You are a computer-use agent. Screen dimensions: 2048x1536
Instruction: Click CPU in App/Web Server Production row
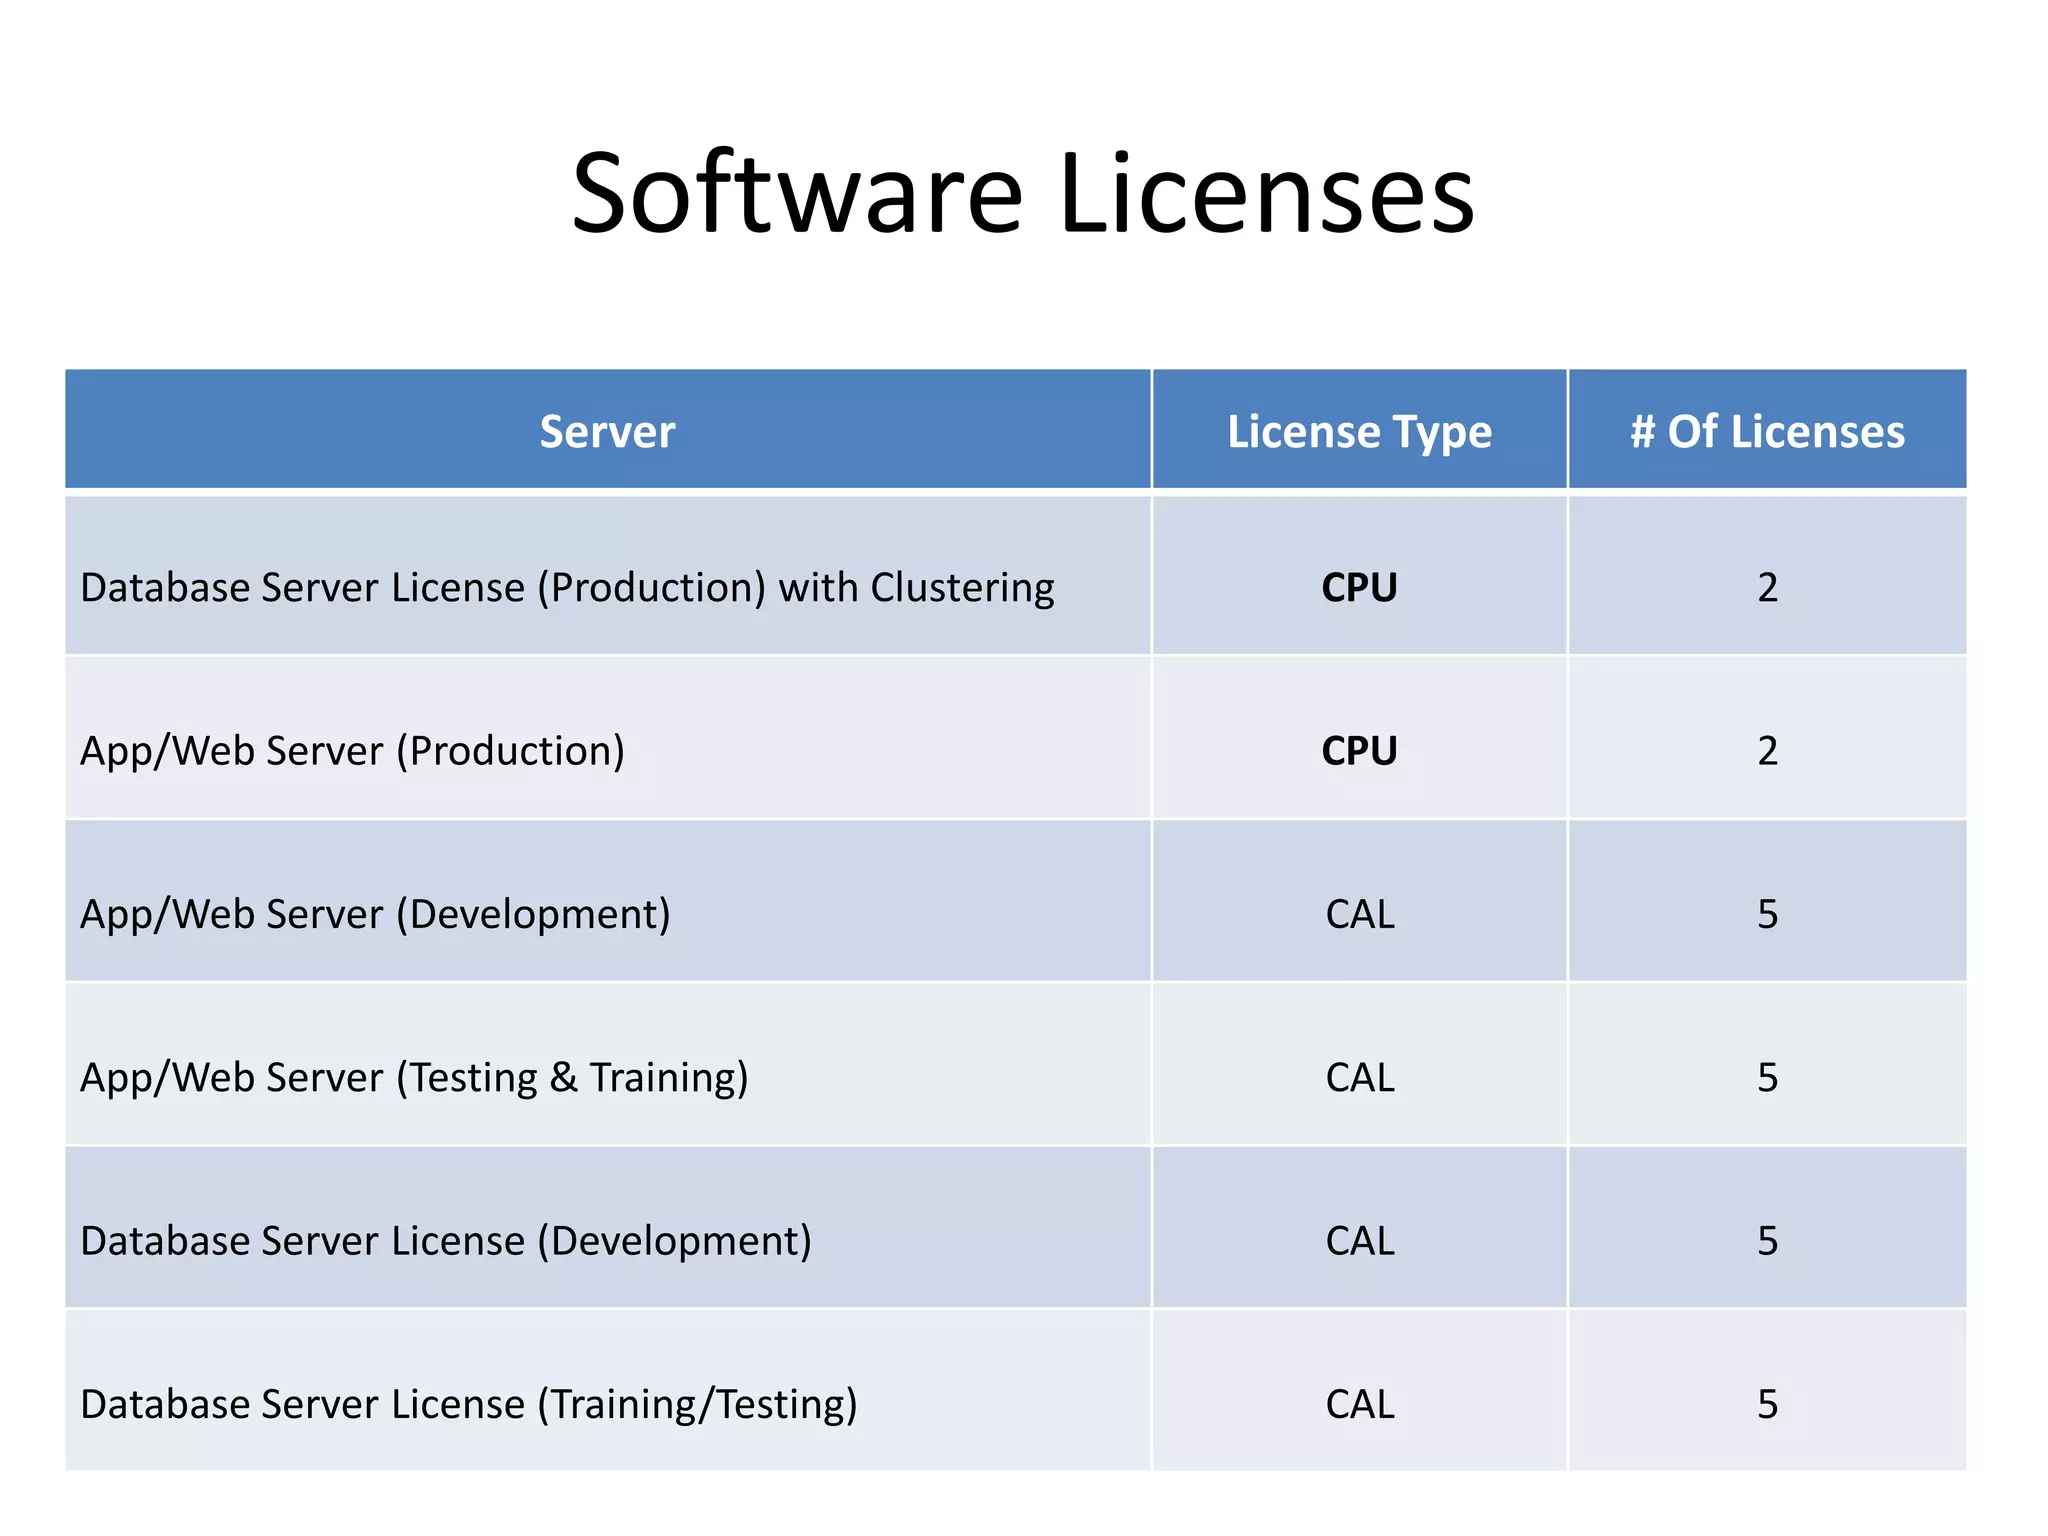(x=1359, y=751)
